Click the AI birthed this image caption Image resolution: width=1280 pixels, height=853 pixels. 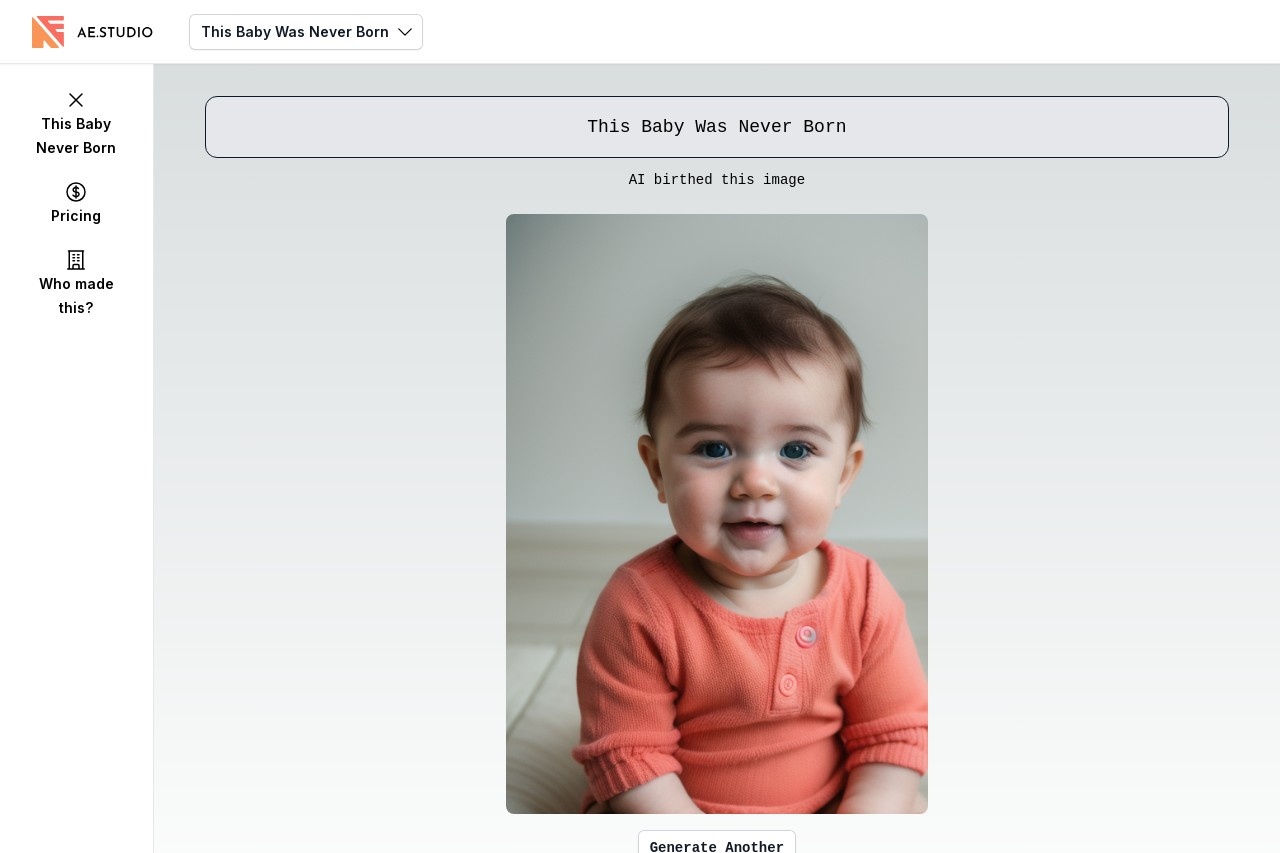coord(717,180)
